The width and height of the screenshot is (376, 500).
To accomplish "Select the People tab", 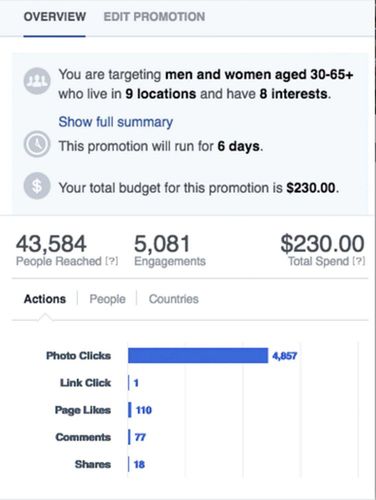I will pyautogui.click(x=107, y=299).
